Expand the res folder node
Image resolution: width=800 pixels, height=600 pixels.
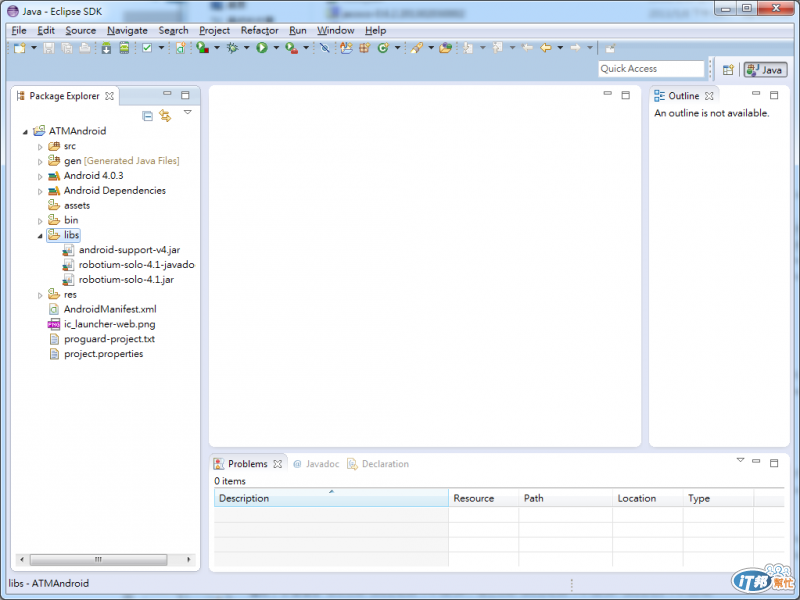(x=40, y=295)
